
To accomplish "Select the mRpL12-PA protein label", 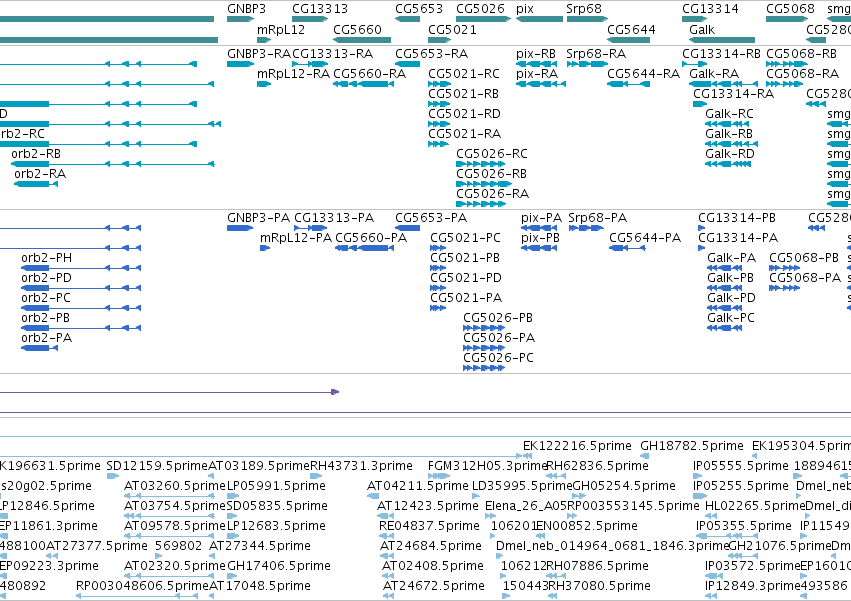I will (x=296, y=238).
